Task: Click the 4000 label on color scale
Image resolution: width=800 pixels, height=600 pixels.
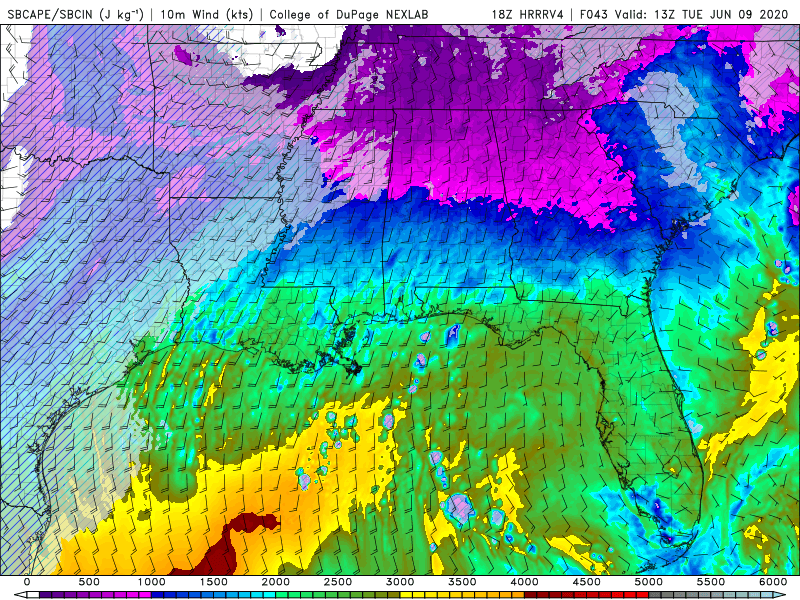Action: pos(524,582)
